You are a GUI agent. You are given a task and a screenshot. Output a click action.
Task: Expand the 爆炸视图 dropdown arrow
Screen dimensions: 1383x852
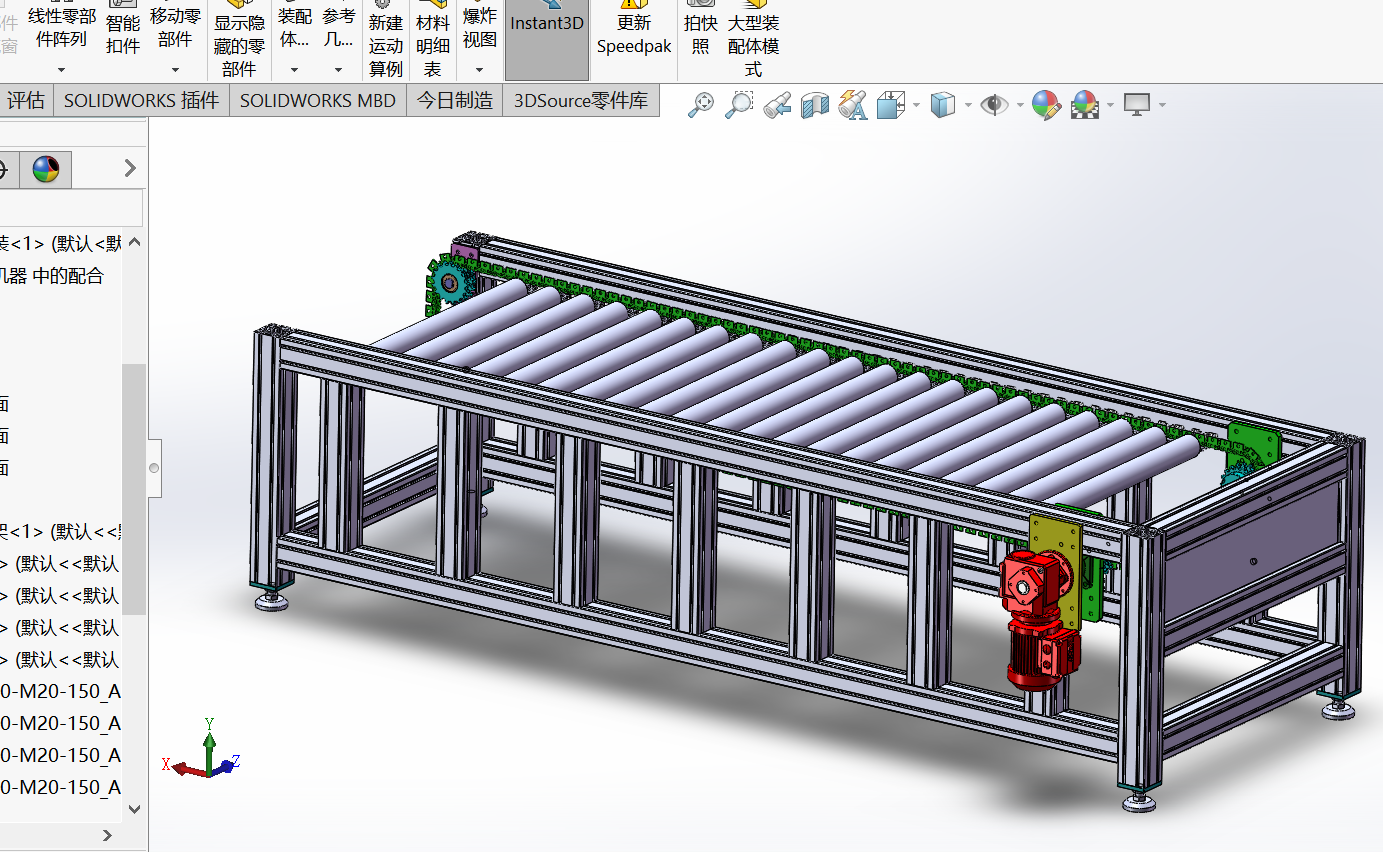480,70
